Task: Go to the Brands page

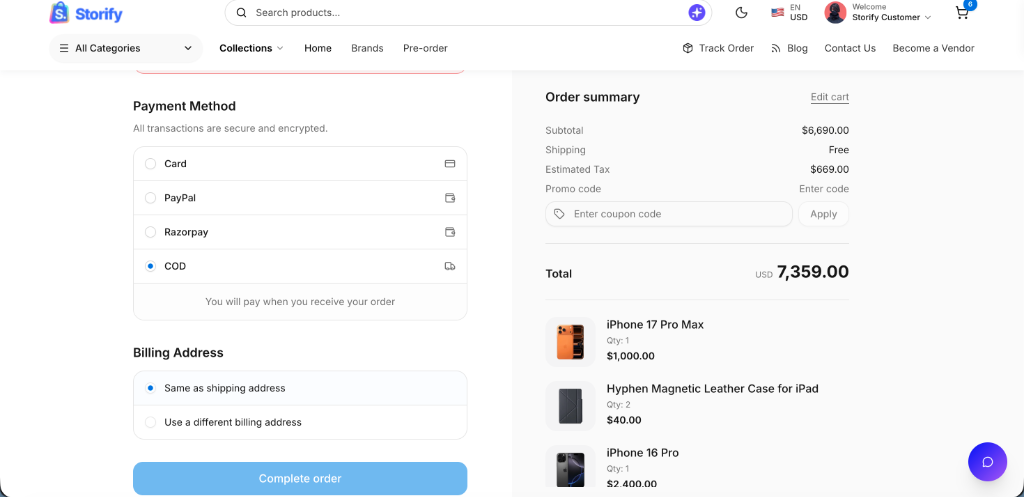Action: [367, 48]
